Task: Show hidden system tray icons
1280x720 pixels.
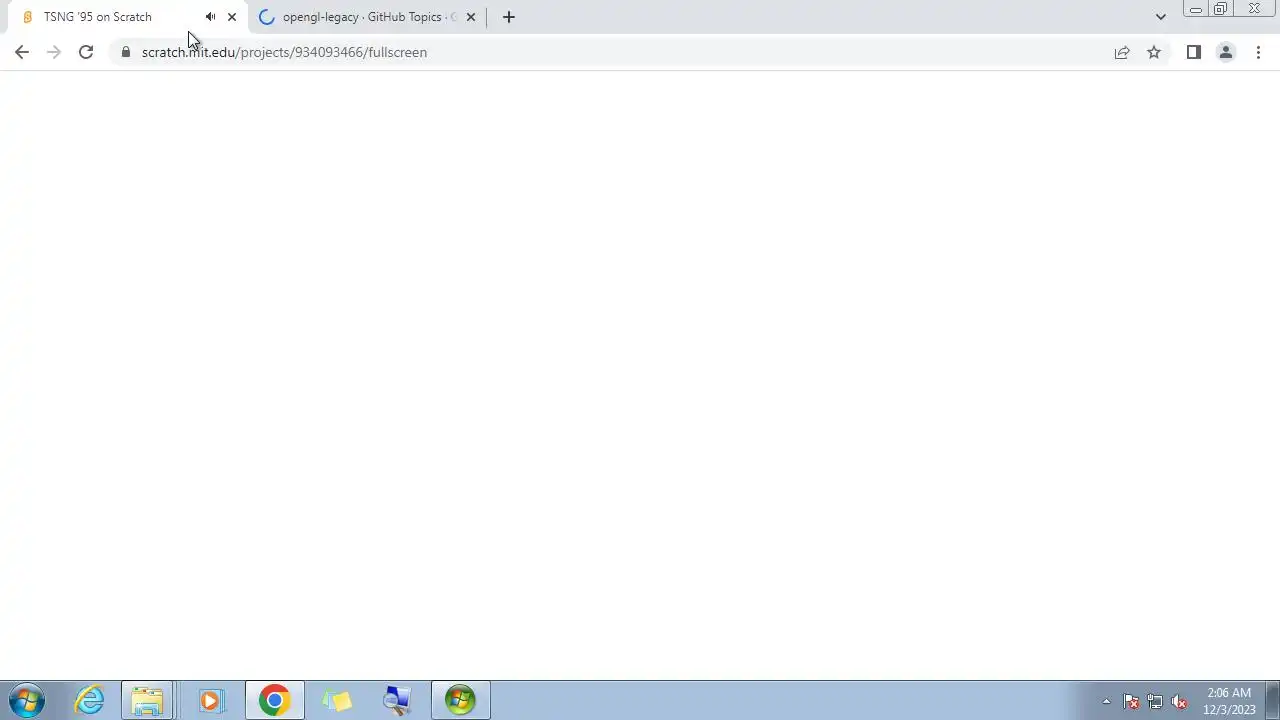Action: (x=1106, y=701)
